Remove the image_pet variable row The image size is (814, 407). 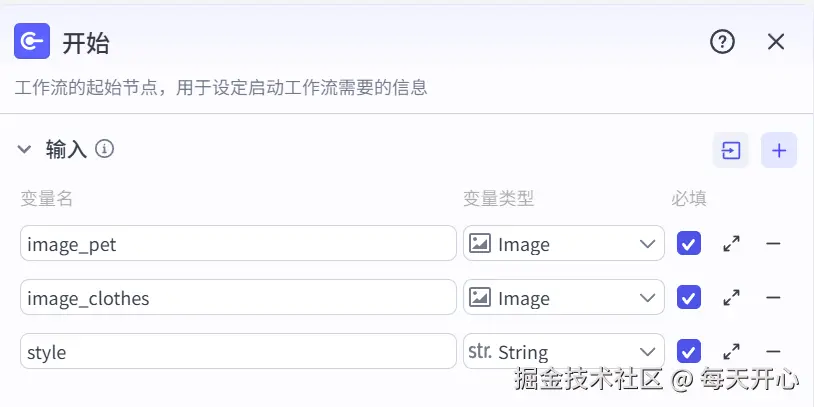click(x=773, y=243)
